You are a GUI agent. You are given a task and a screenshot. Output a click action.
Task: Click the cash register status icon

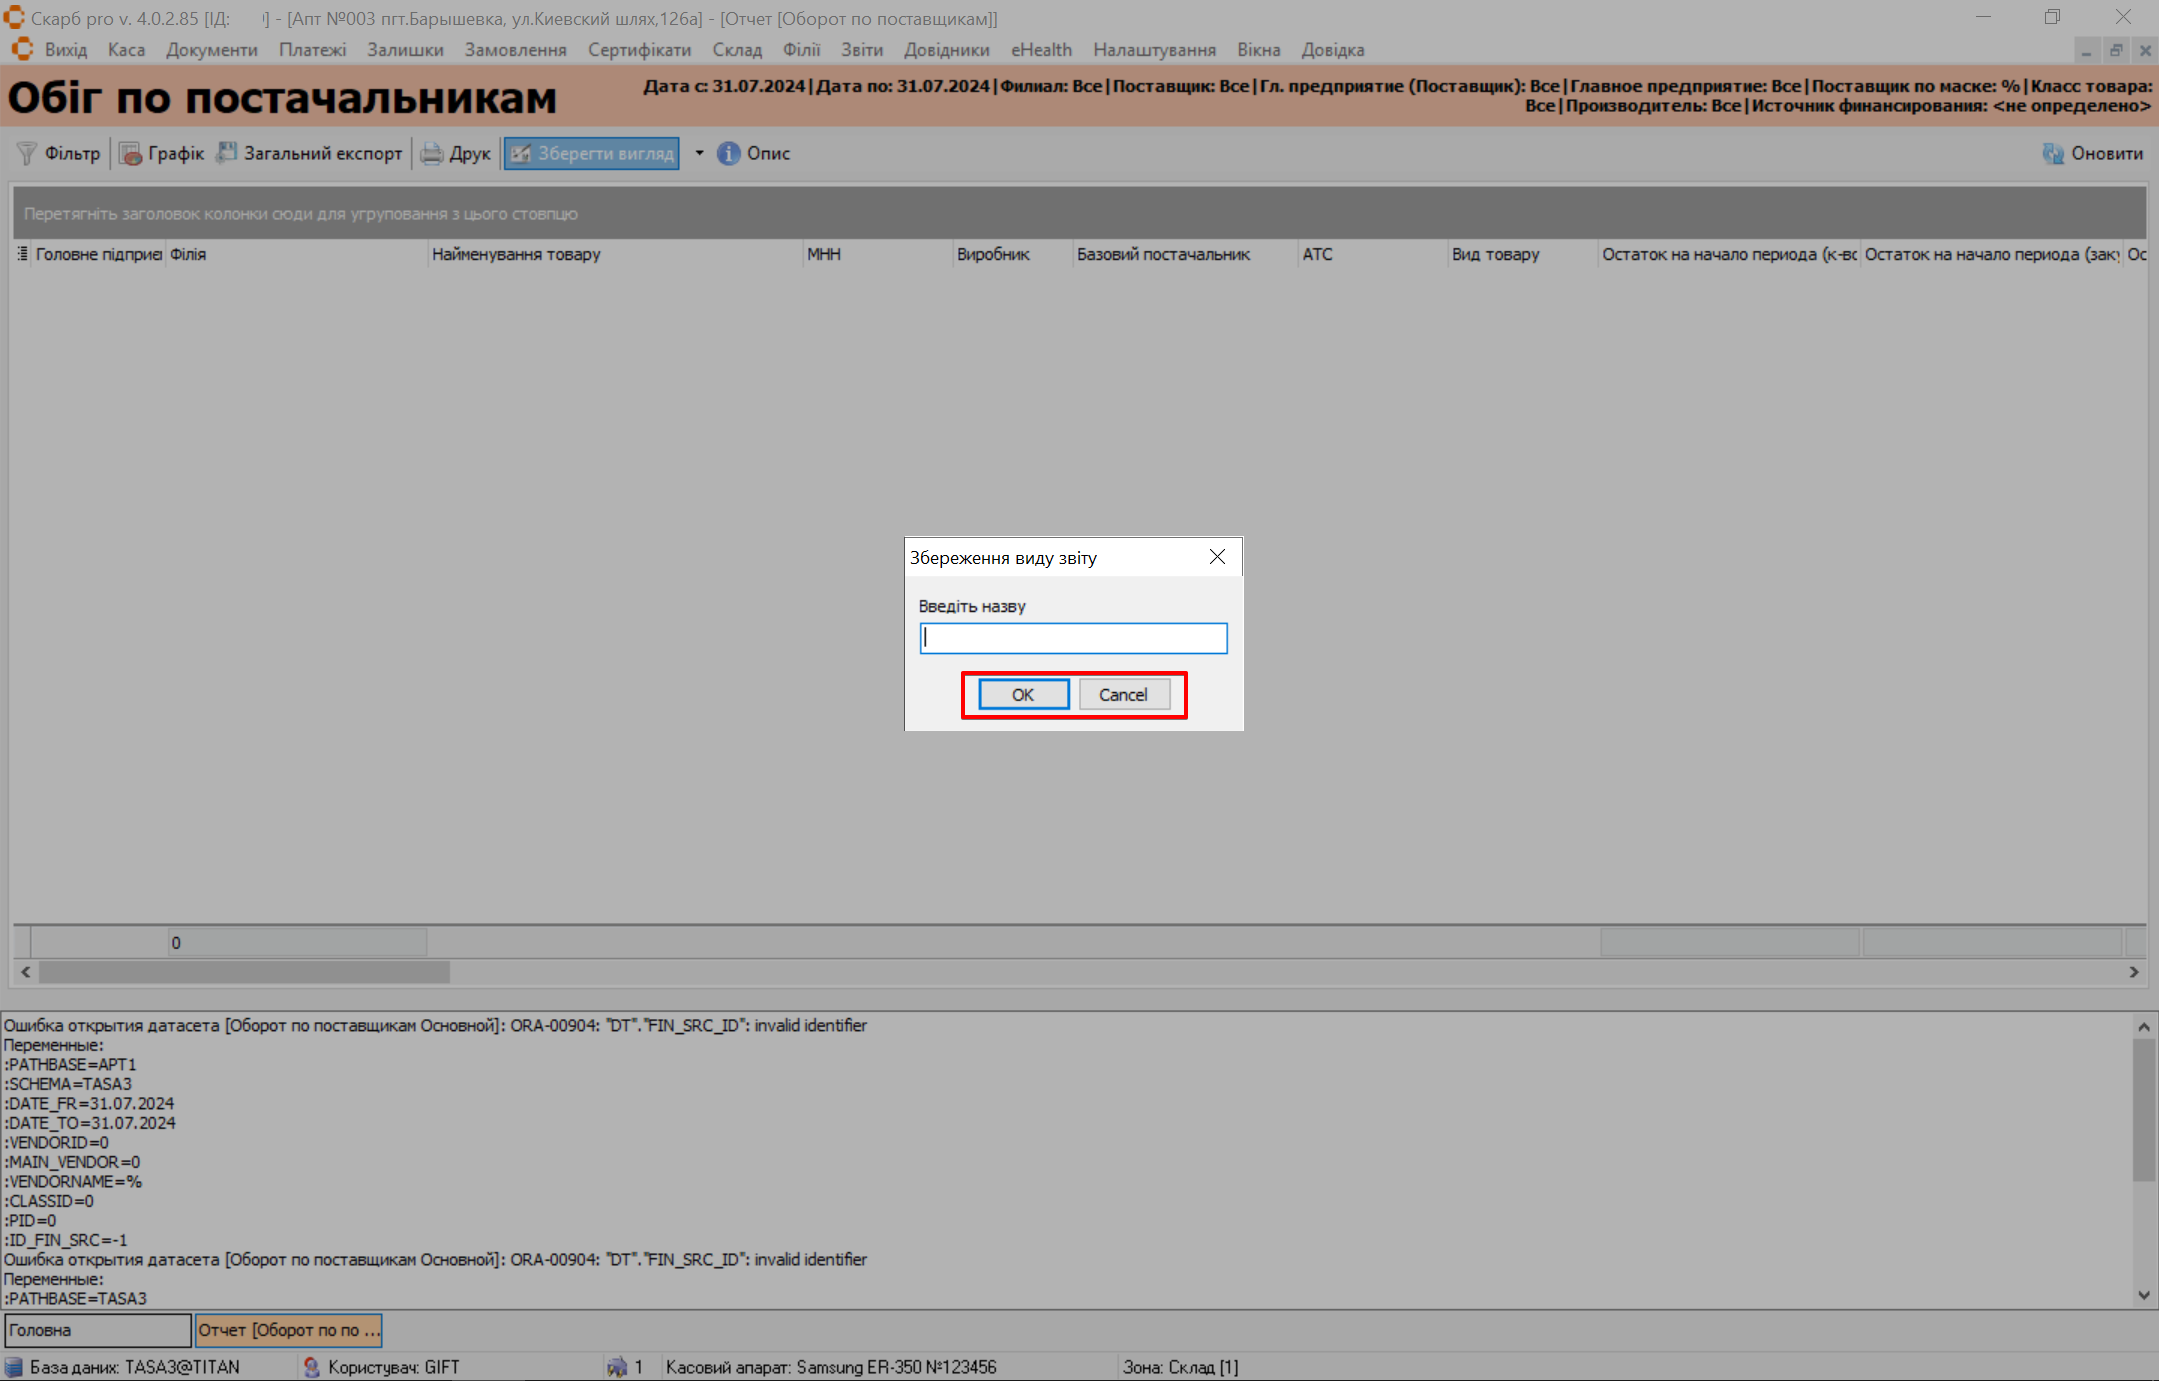tap(616, 1366)
